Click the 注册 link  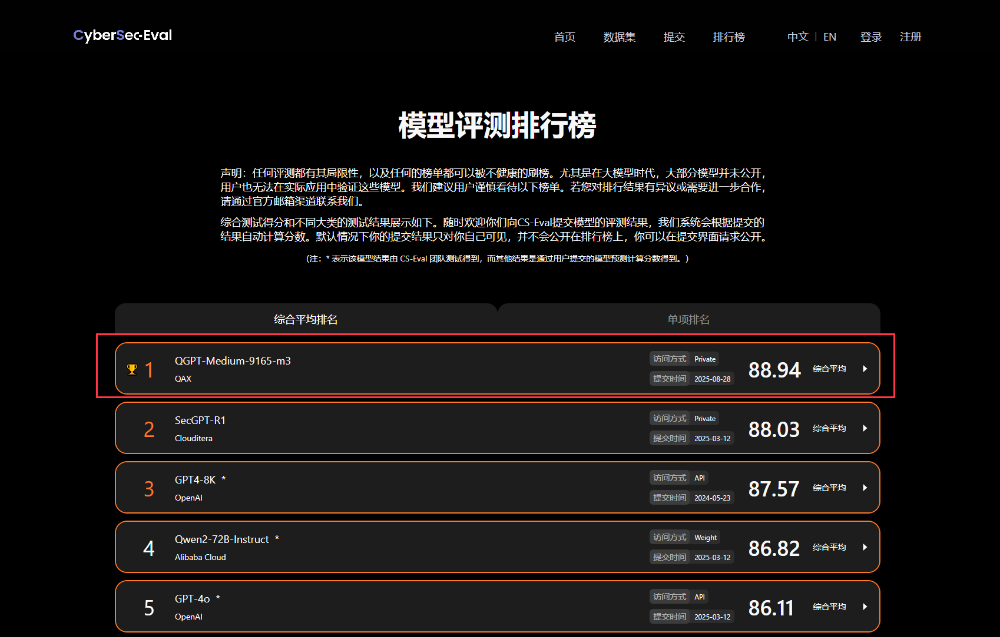(911, 37)
